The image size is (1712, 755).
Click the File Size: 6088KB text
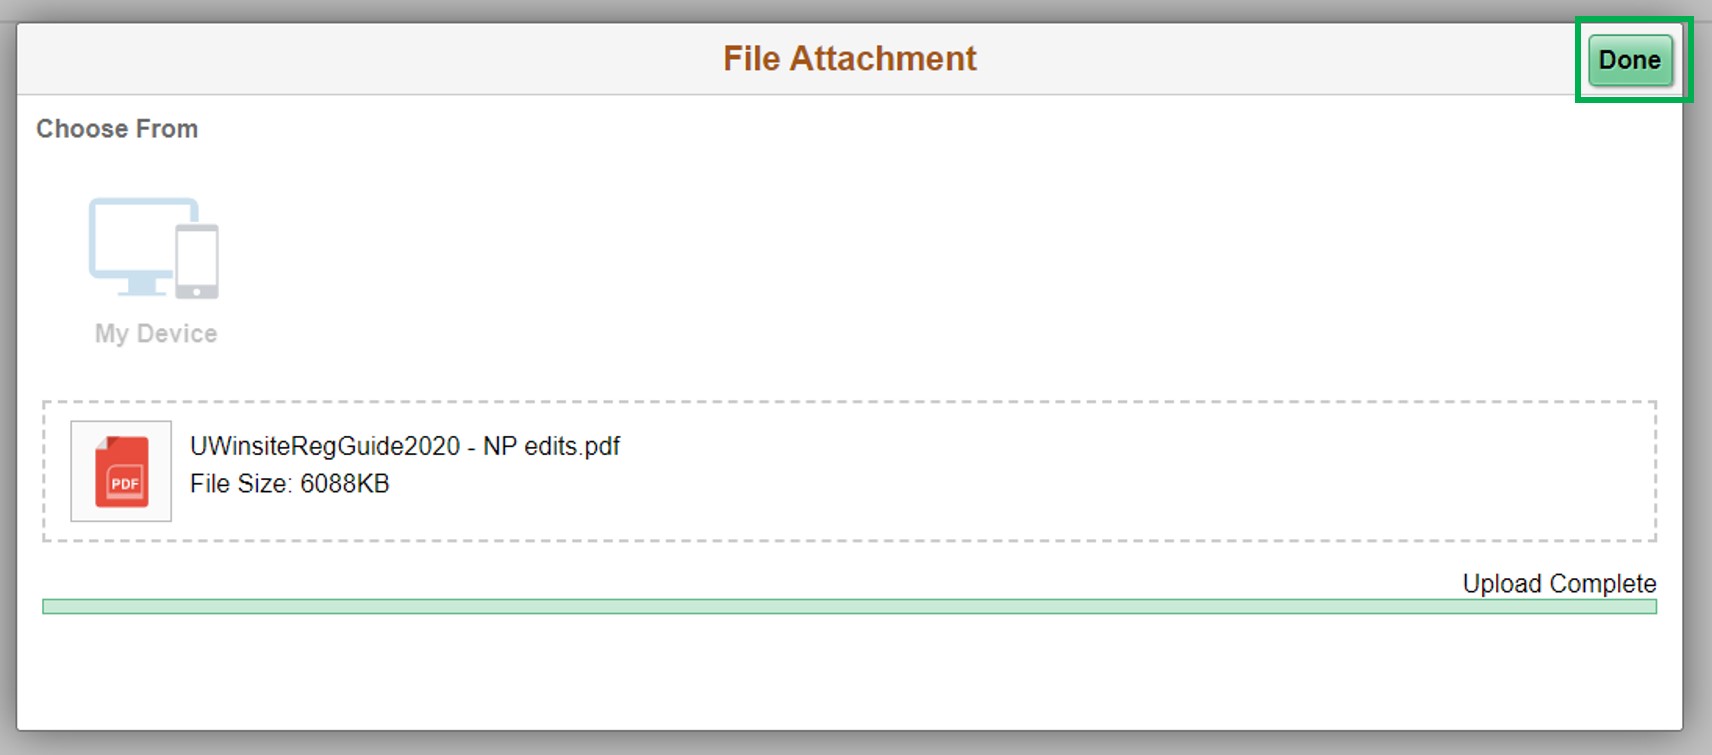[x=291, y=483]
